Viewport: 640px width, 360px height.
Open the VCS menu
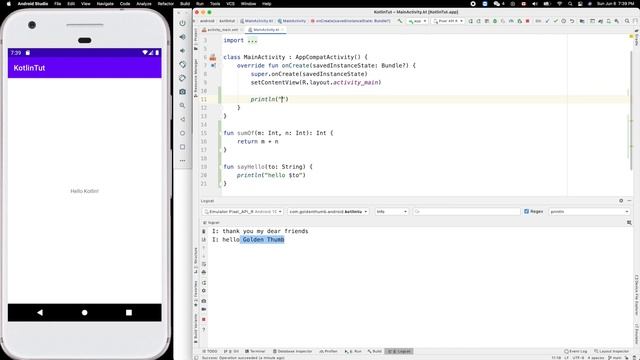[230, 4]
